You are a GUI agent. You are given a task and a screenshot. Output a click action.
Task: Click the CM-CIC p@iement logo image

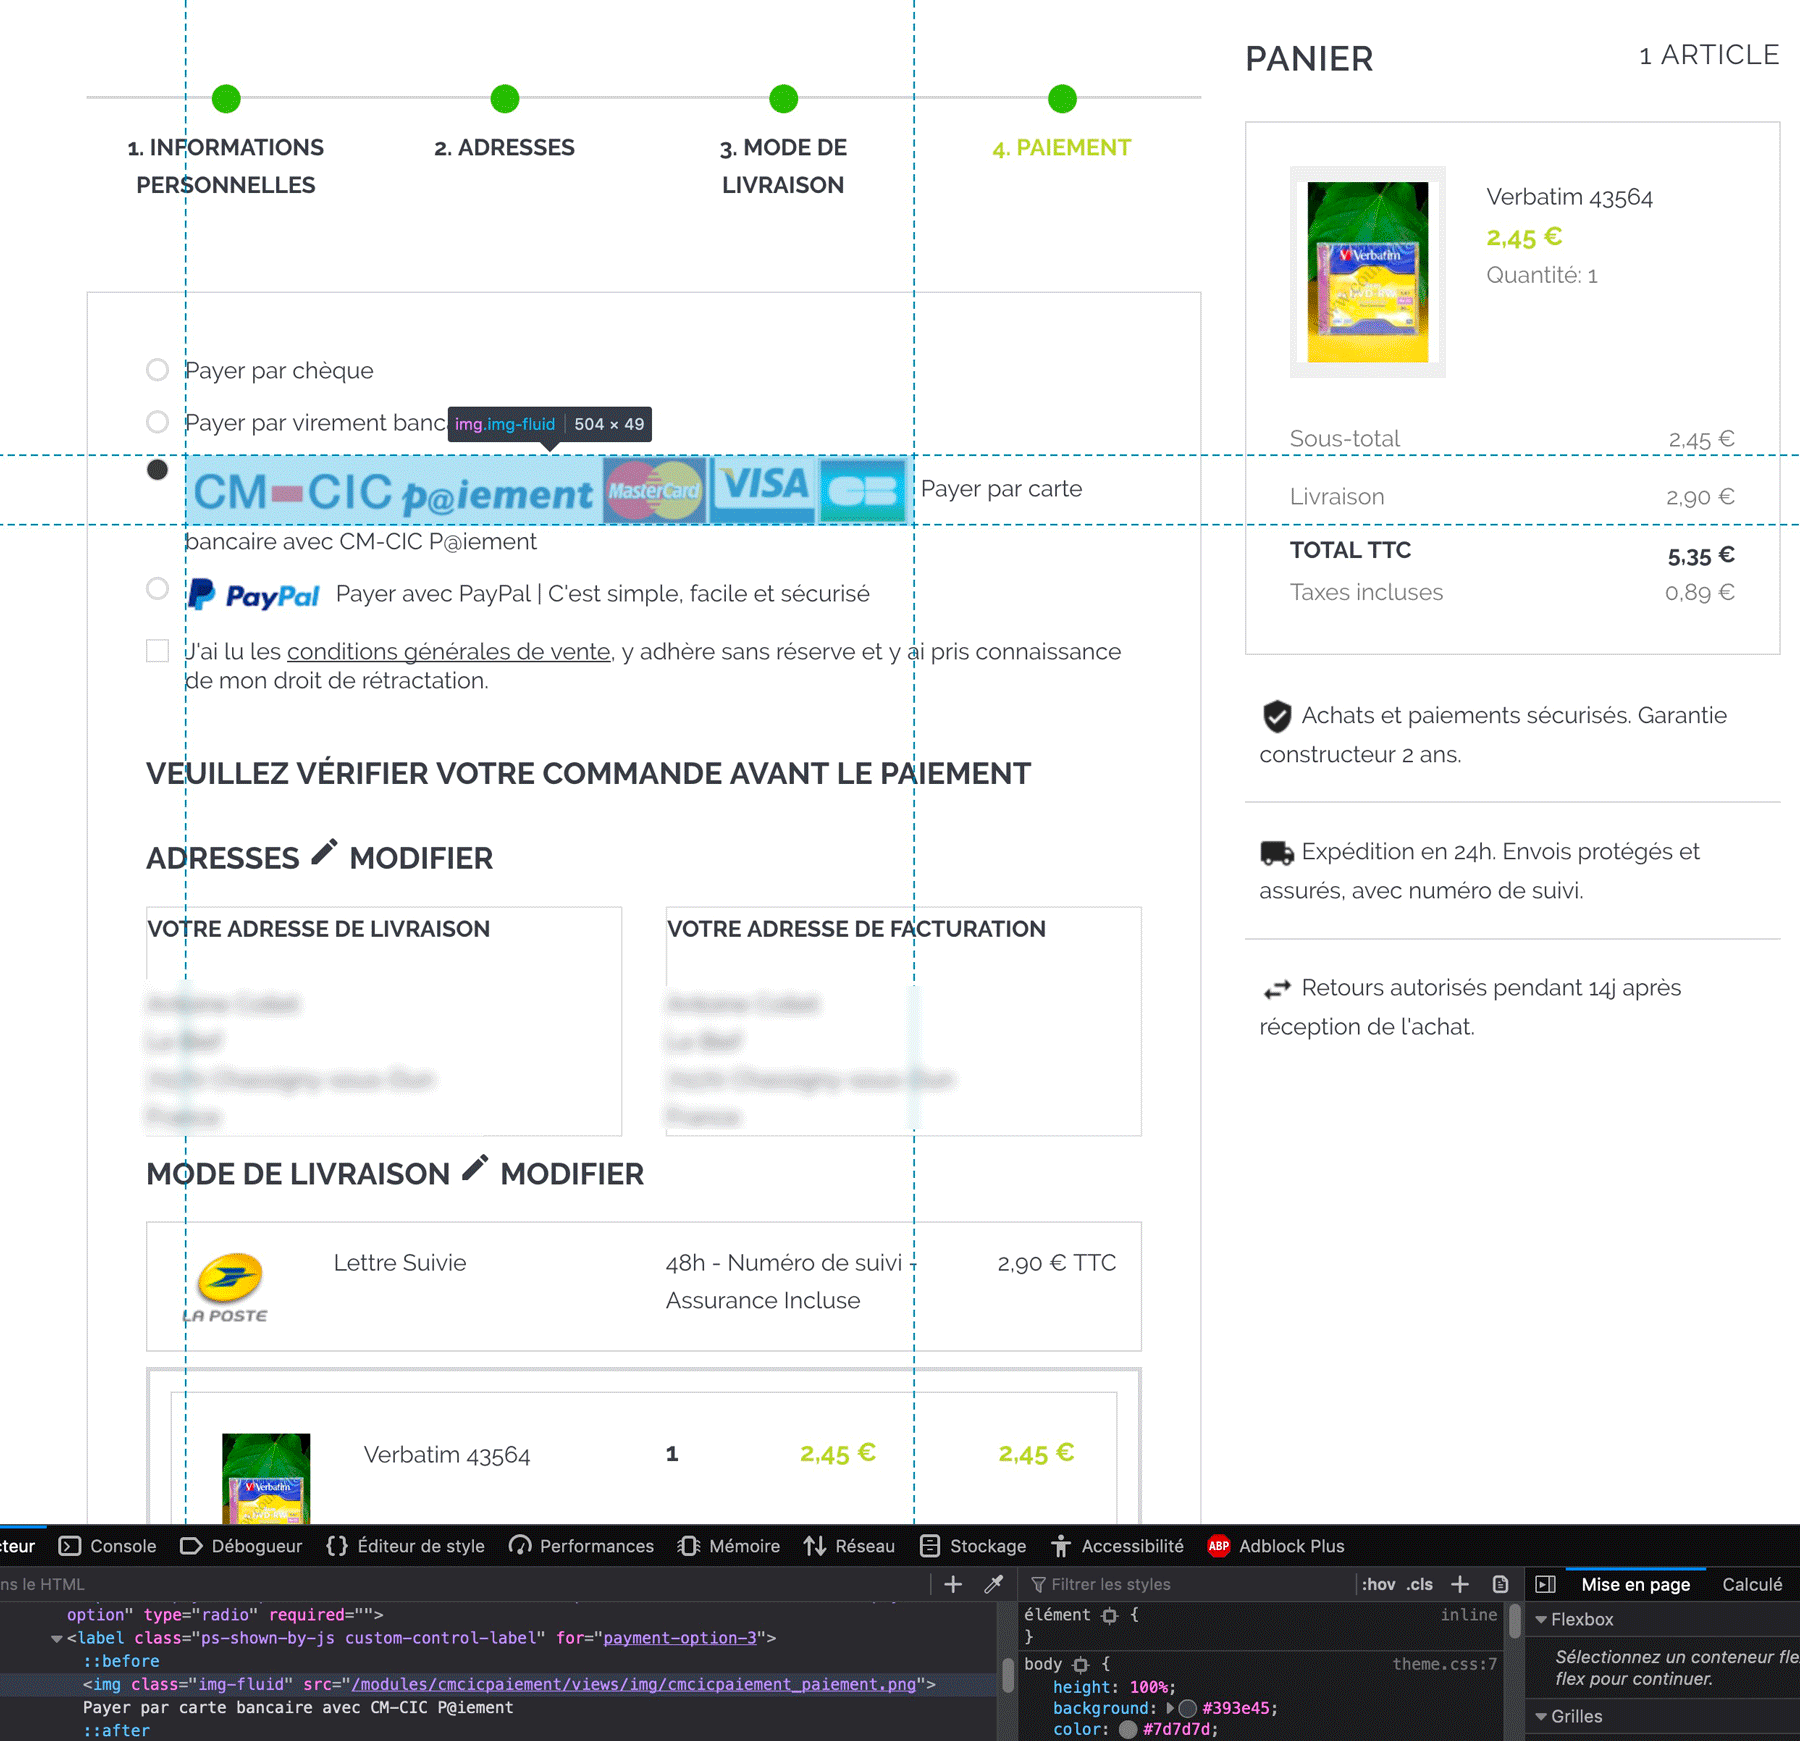click(549, 490)
